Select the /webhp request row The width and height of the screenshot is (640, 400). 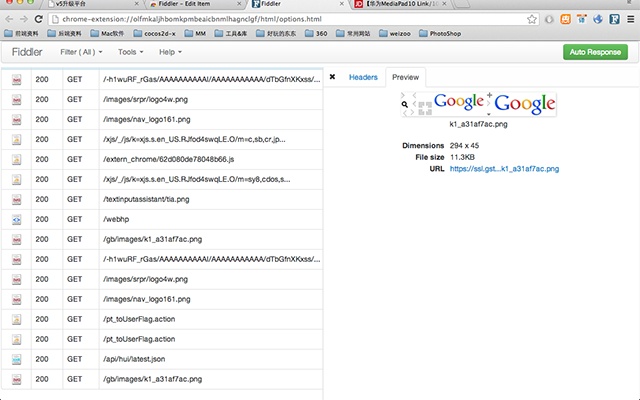pyautogui.click(x=162, y=220)
